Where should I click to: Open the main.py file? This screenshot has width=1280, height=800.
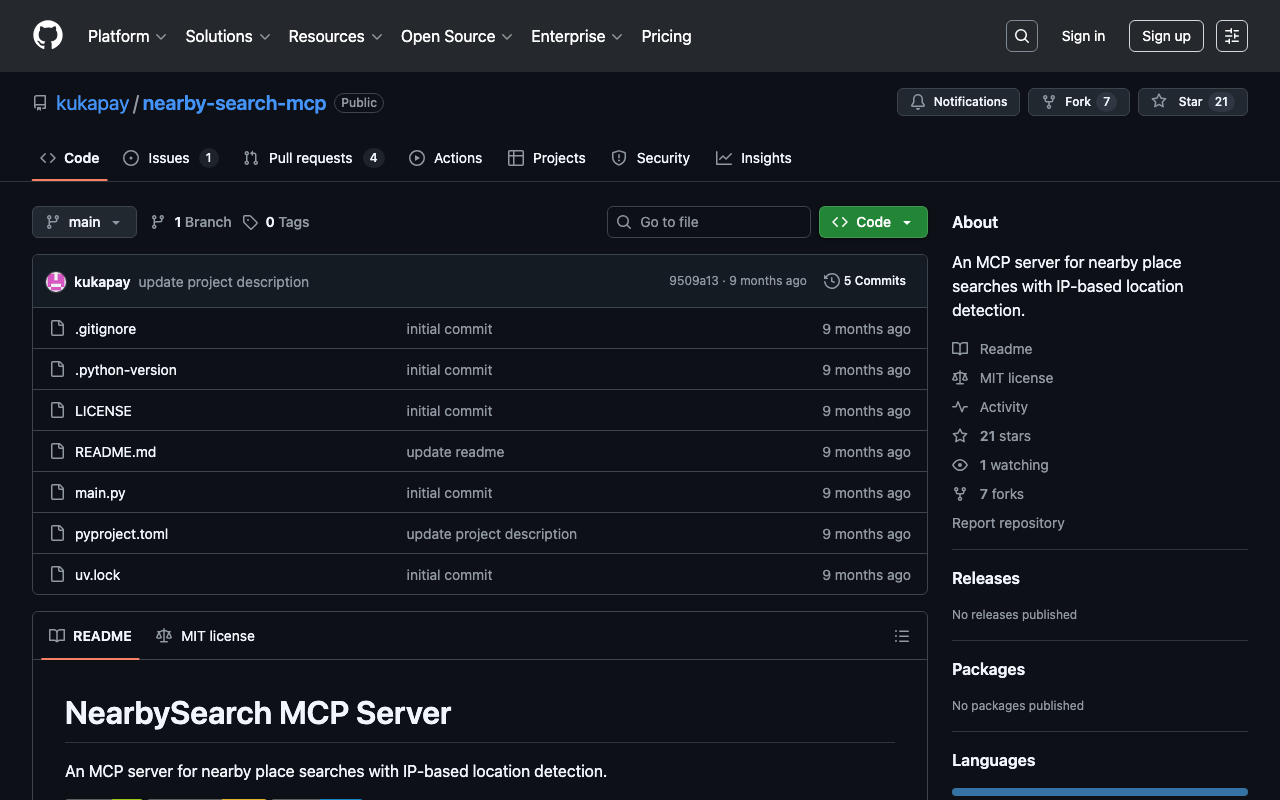point(100,493)
